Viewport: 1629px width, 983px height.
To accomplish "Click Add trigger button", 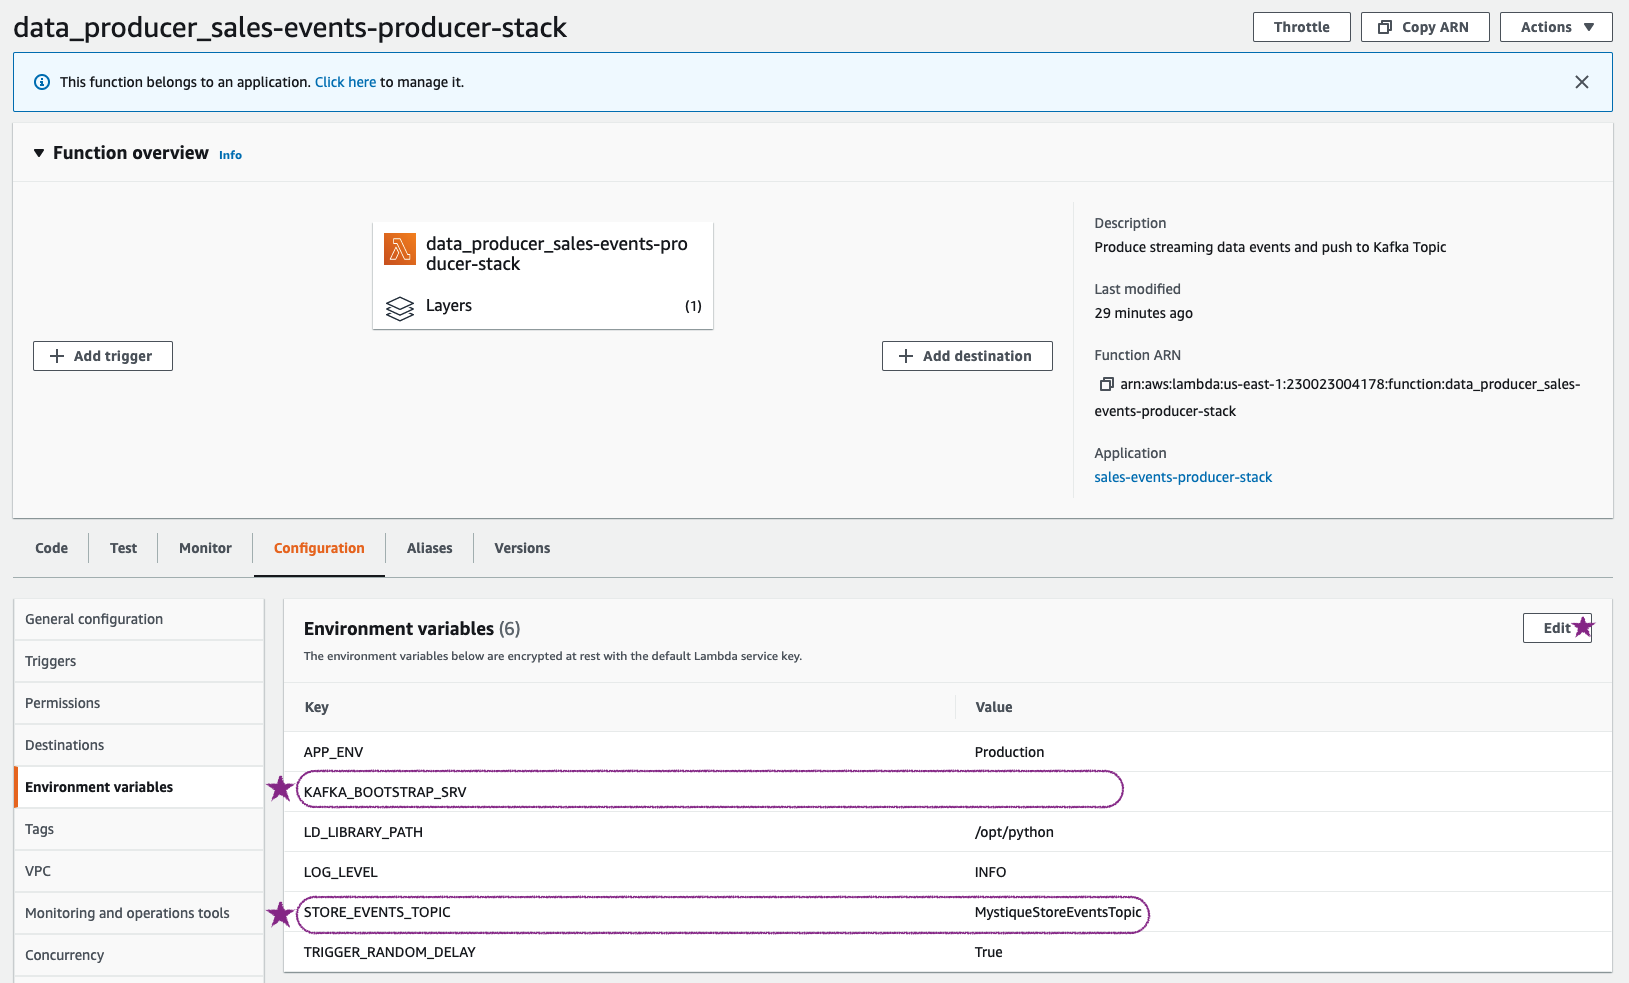I will tap(103, 356).
